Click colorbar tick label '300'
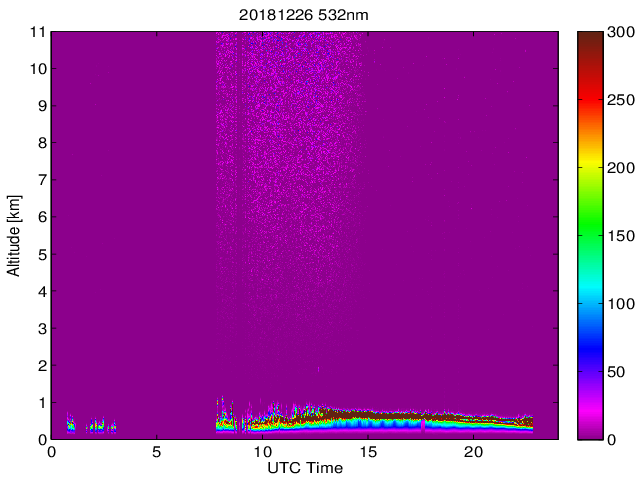The width and height of the screenshot is (640, 480). [x=621, y=32]
